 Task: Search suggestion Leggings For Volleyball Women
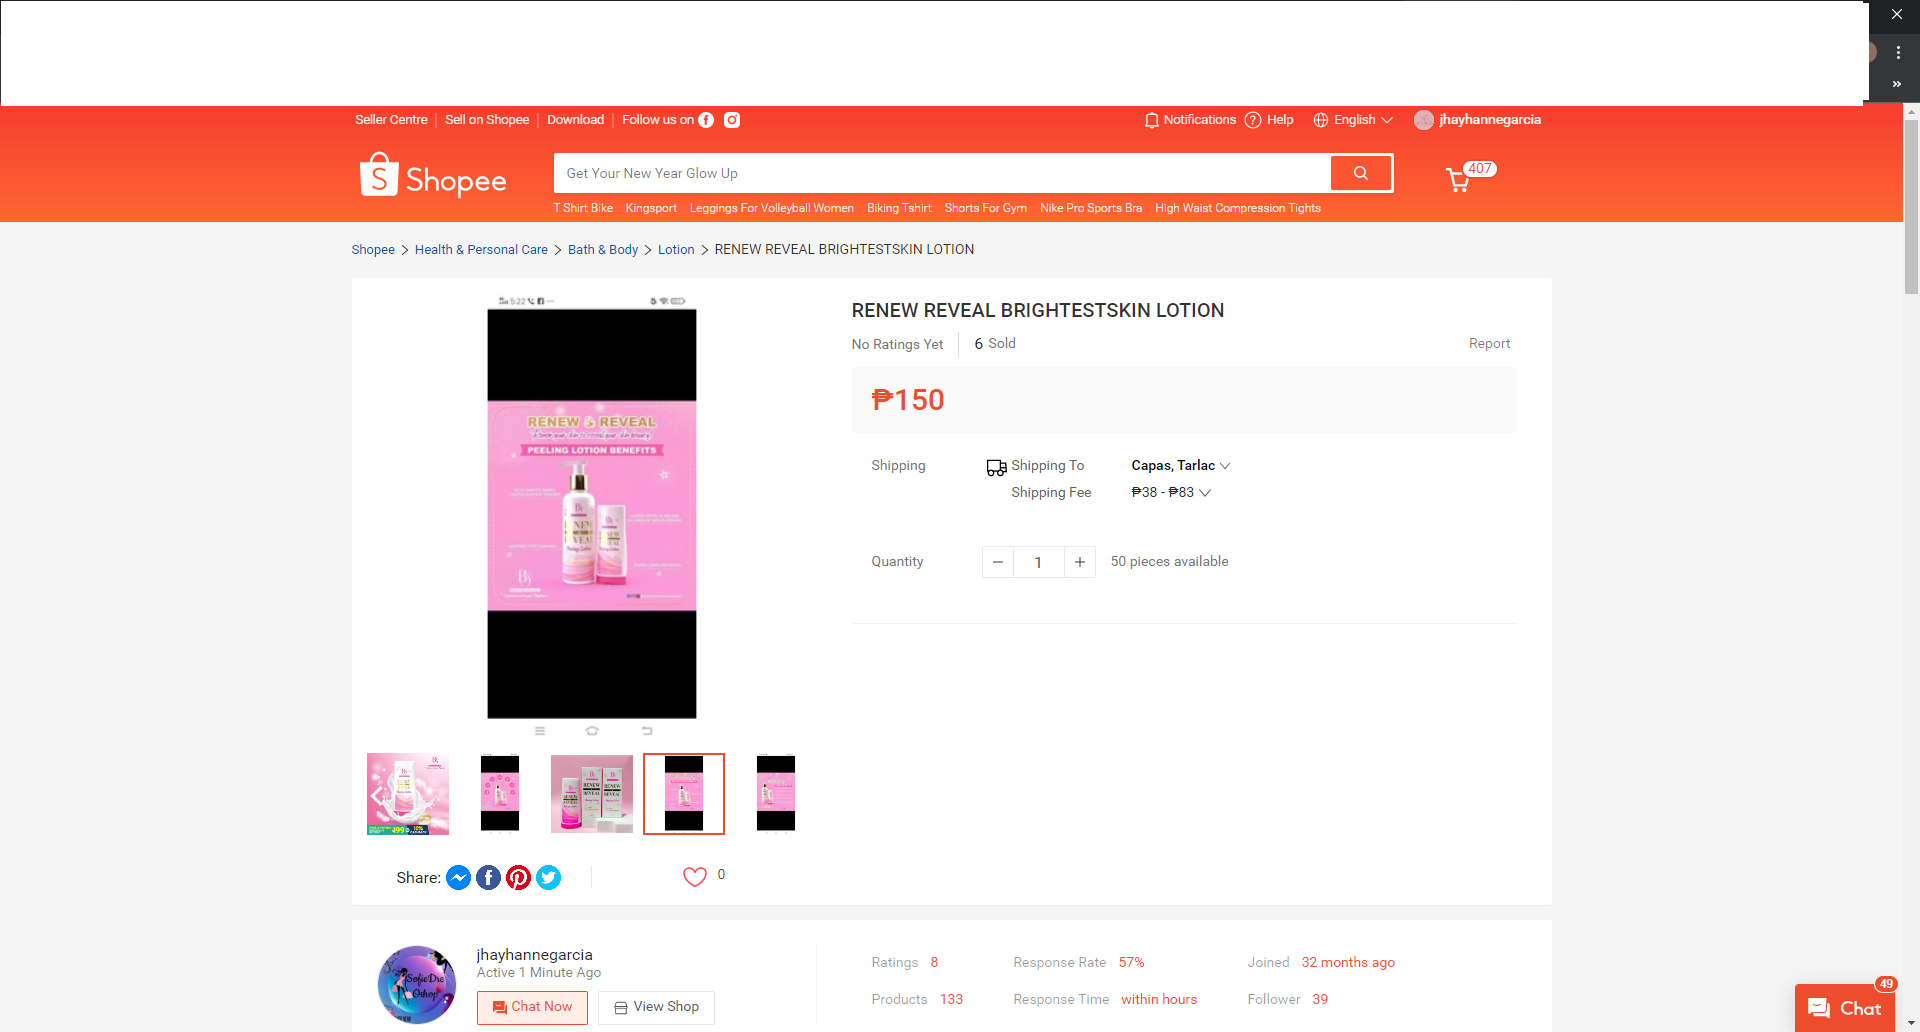coord(772,208)
